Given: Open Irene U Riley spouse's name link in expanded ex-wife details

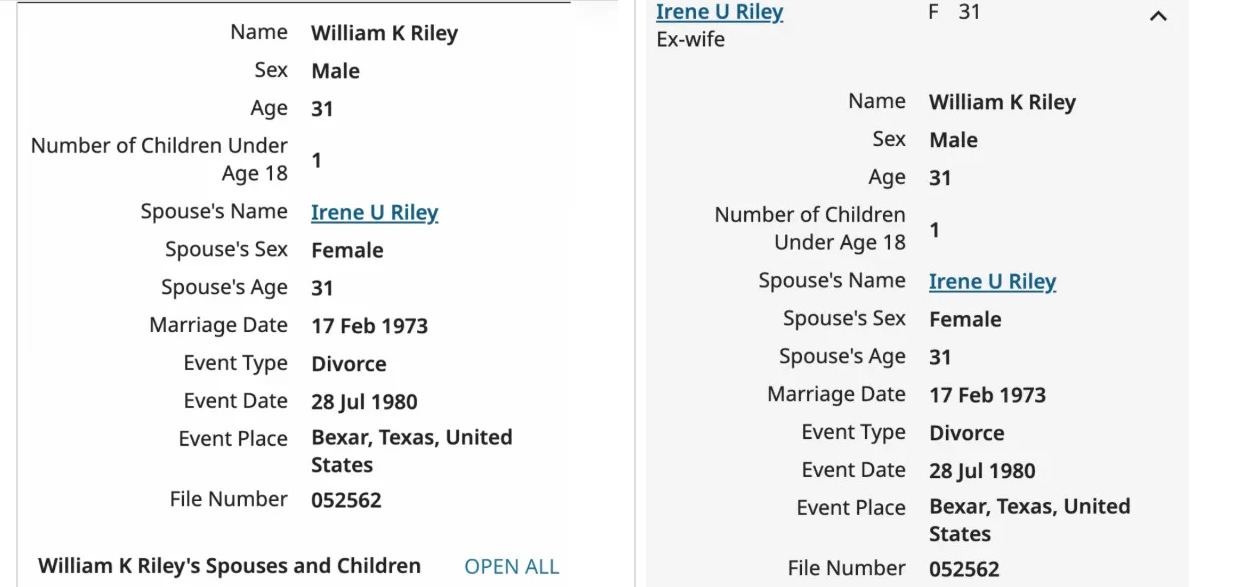Looking at the screenshot, I should pyautogui.click(x=992, y=282).
